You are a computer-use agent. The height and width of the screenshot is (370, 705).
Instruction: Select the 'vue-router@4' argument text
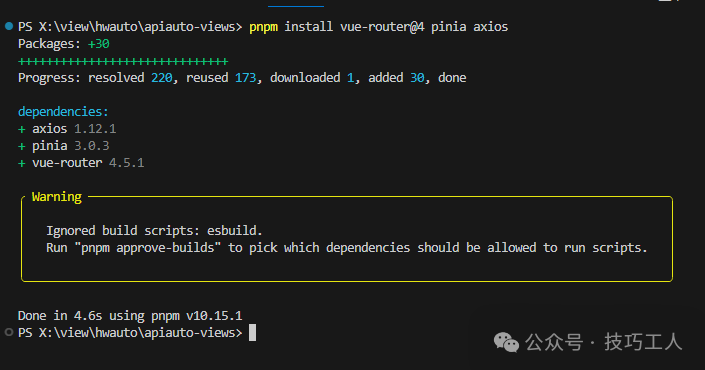click(x=382, y=27)
